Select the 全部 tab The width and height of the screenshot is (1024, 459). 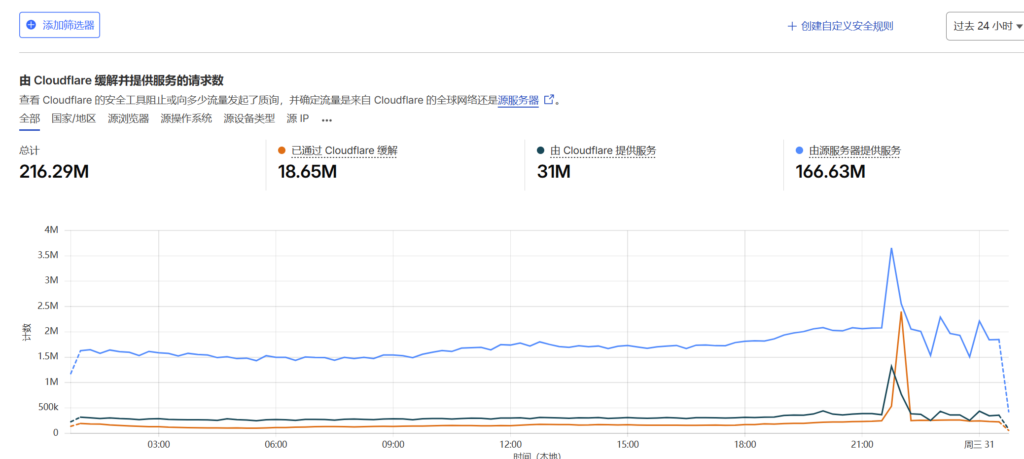[x=30, y=118]
